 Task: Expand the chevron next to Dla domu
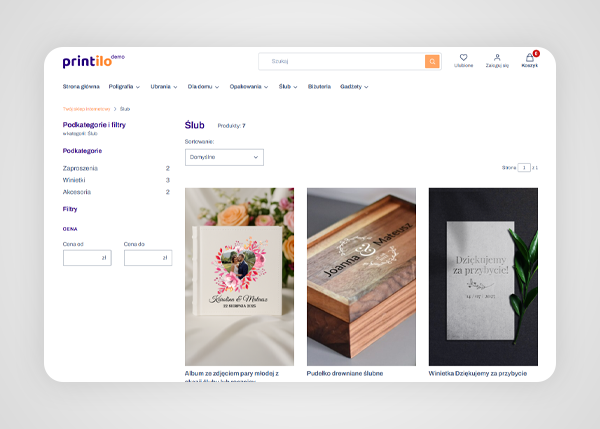tap(217, 87)
